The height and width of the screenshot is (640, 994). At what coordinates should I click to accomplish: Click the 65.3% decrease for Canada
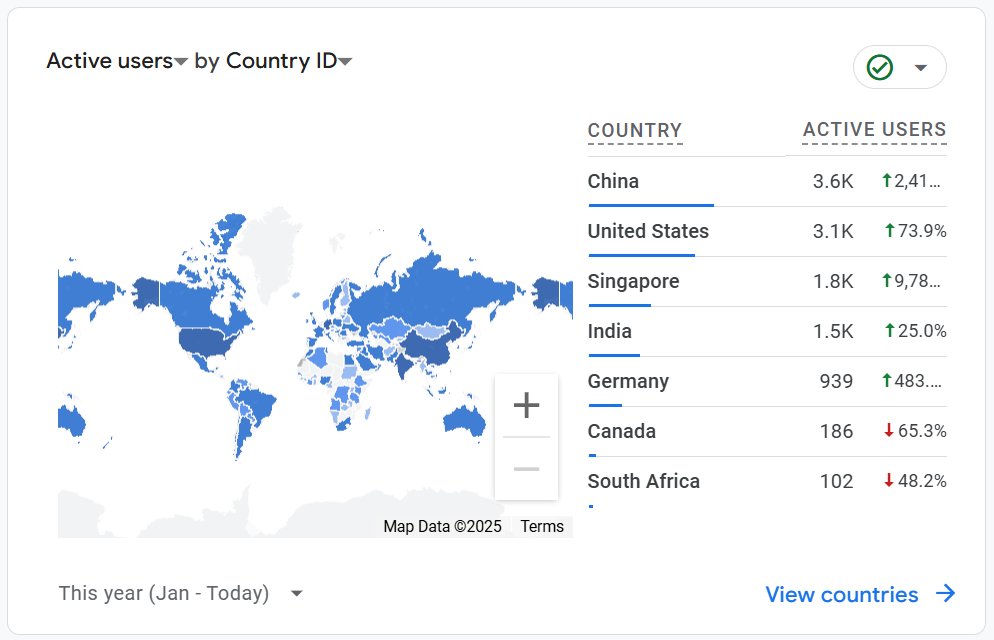point(915,431)
